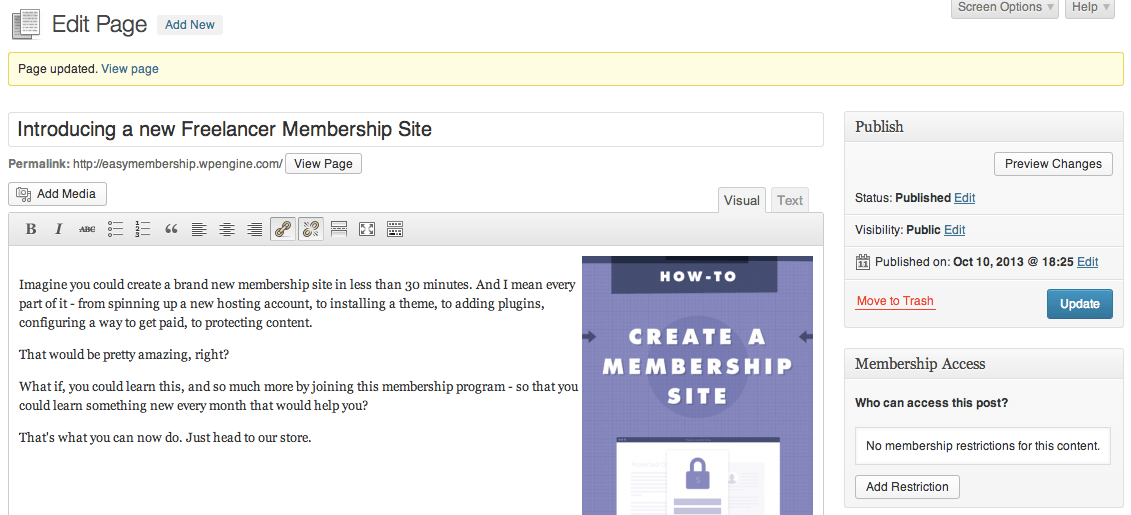Expand the Screen Options dropdown
The height and width of the screenshot is (515, 1131).
1005,8
